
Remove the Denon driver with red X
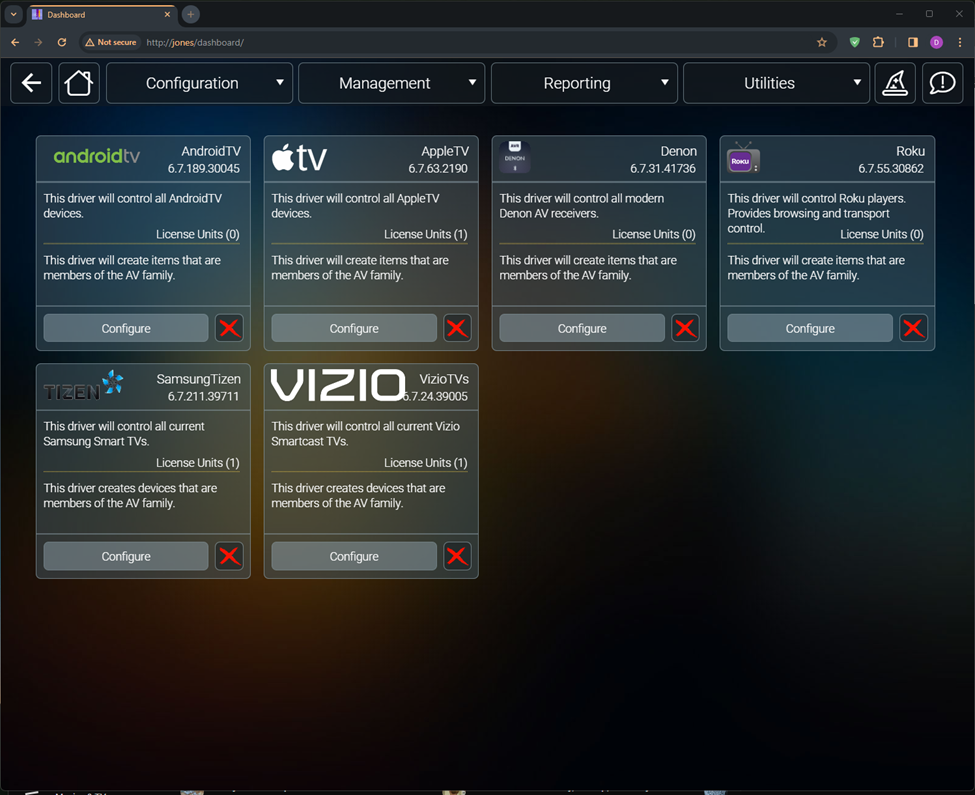click(685, 328)
